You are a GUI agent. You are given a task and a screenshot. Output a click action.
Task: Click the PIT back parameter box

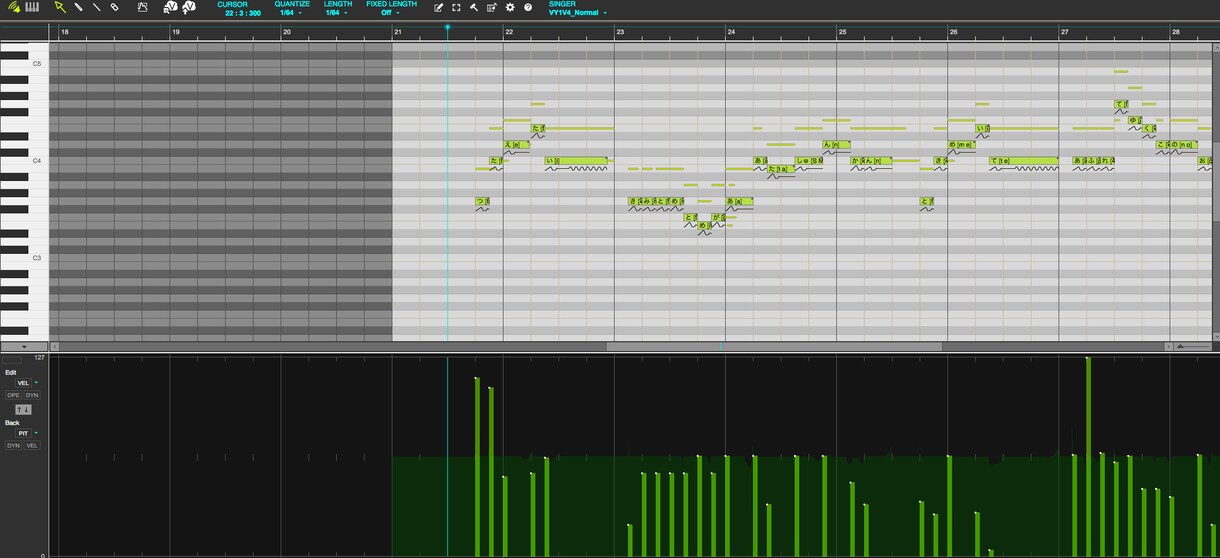pyautogui.click(x=23, y=433)
